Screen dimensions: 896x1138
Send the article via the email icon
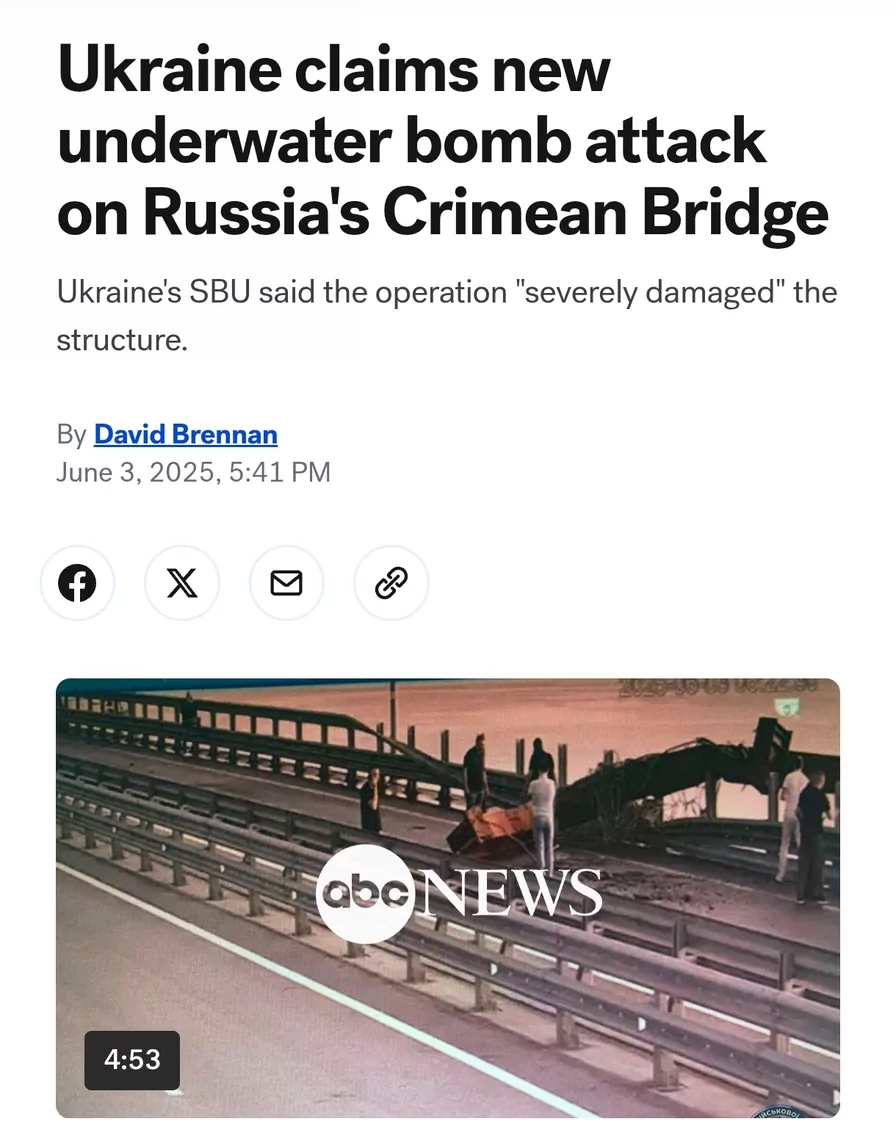286,583
